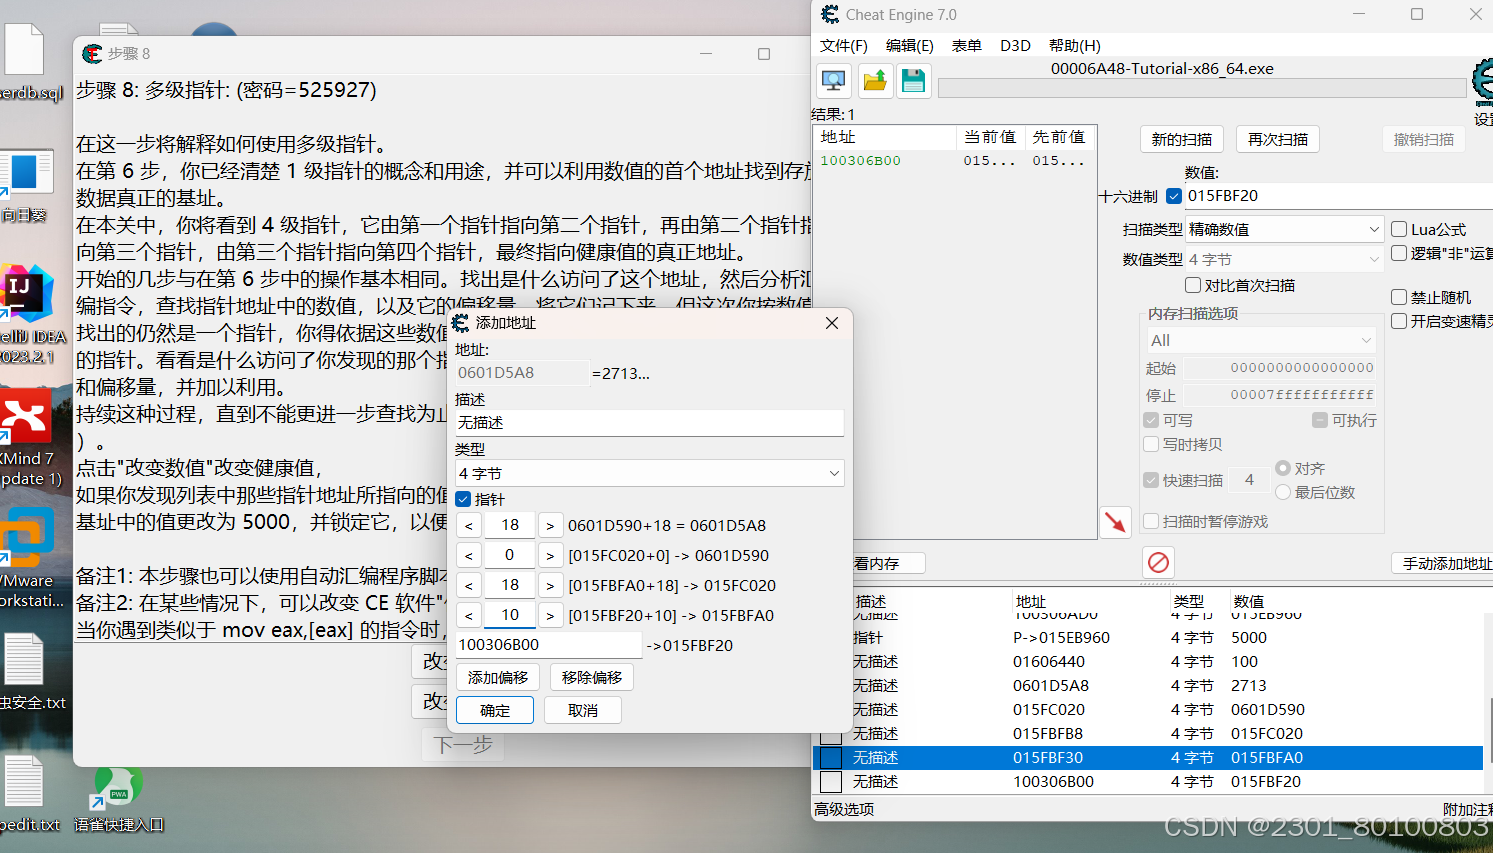Click the 数值 hex value input field
This screenshot has width=1493, height=853.
[1338, 196]
